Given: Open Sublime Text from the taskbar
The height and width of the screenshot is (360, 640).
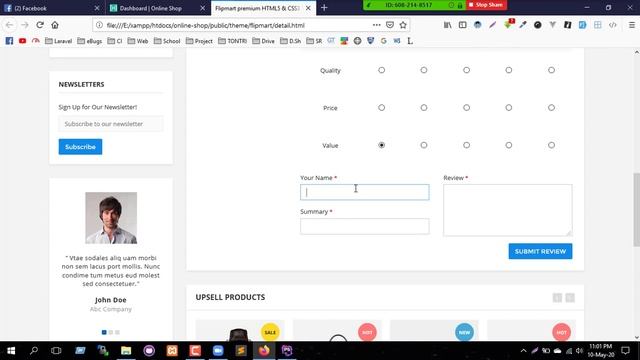Looking at the screenshot, I should [x=241, y=351].
